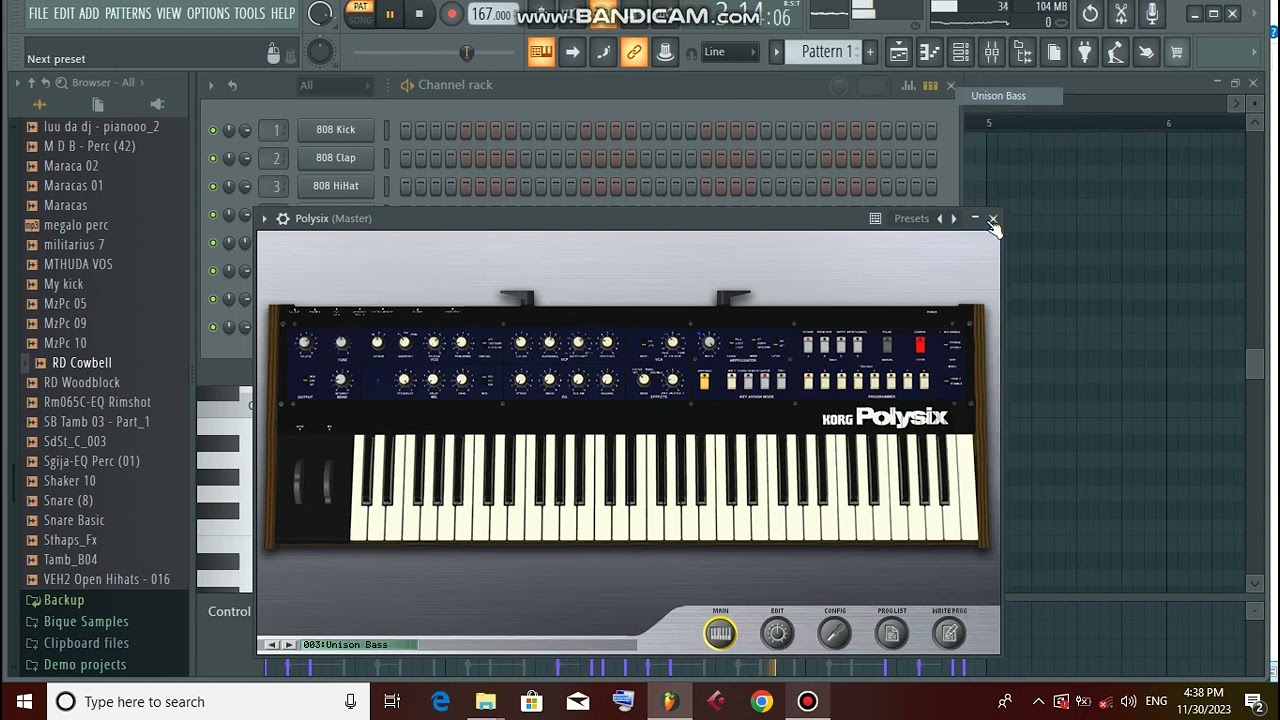1280x720 pixels.
Task: Open File Explorer from the taskbar
Action: [x=486, y=702]
